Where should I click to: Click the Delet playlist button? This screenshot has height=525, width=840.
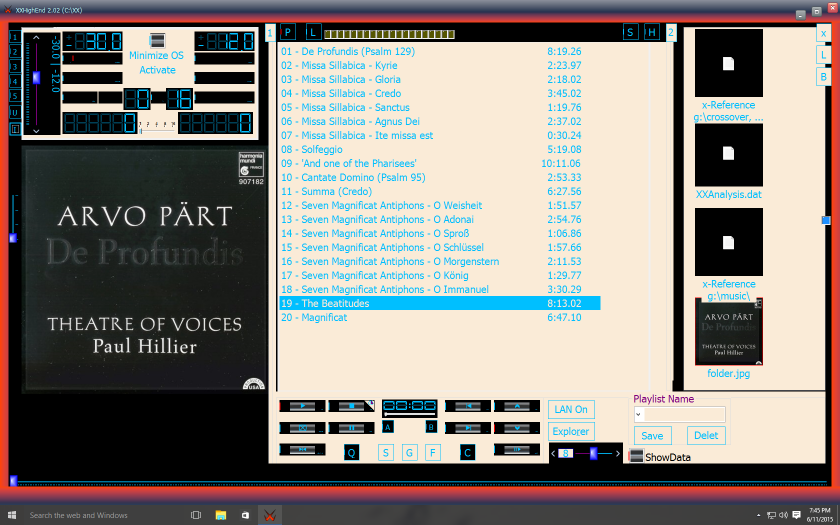click(707, 436)
